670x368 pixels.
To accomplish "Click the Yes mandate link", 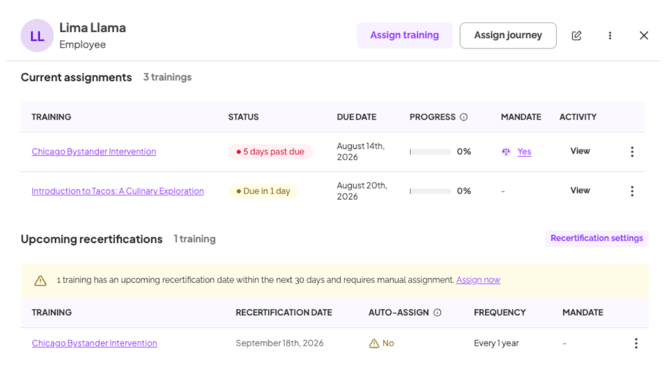I will coord(524,152).
